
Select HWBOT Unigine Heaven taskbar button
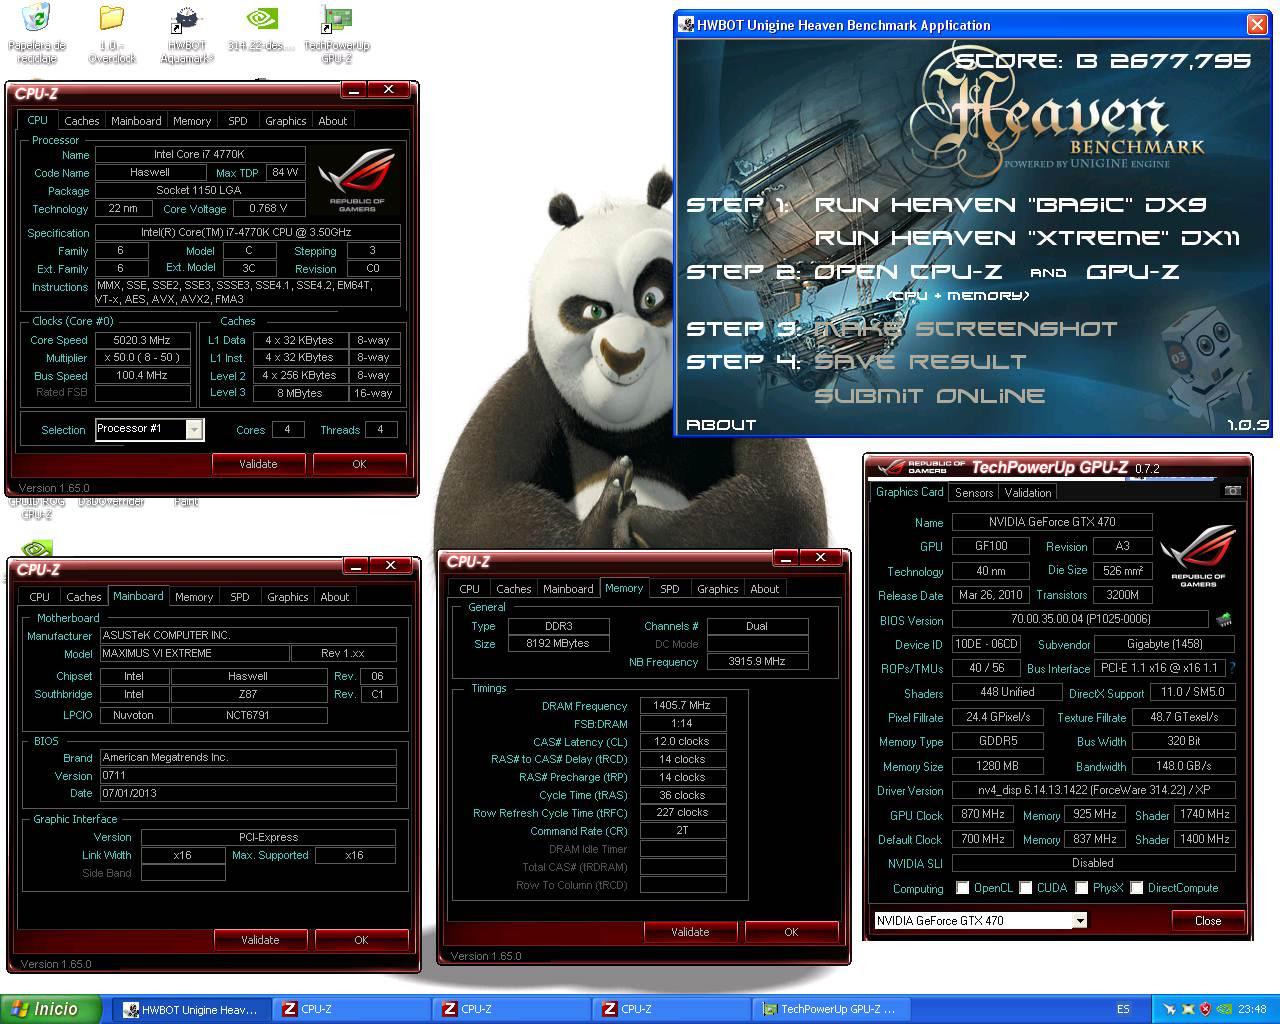coord(190,1009)
